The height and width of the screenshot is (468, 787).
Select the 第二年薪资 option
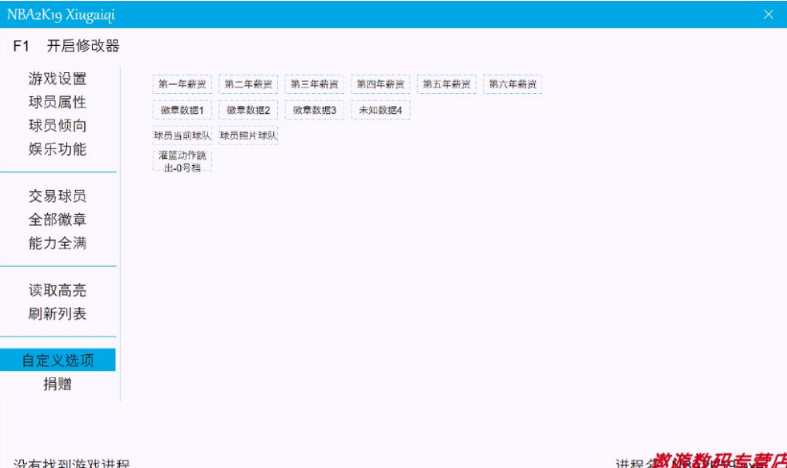pos(248,84)
